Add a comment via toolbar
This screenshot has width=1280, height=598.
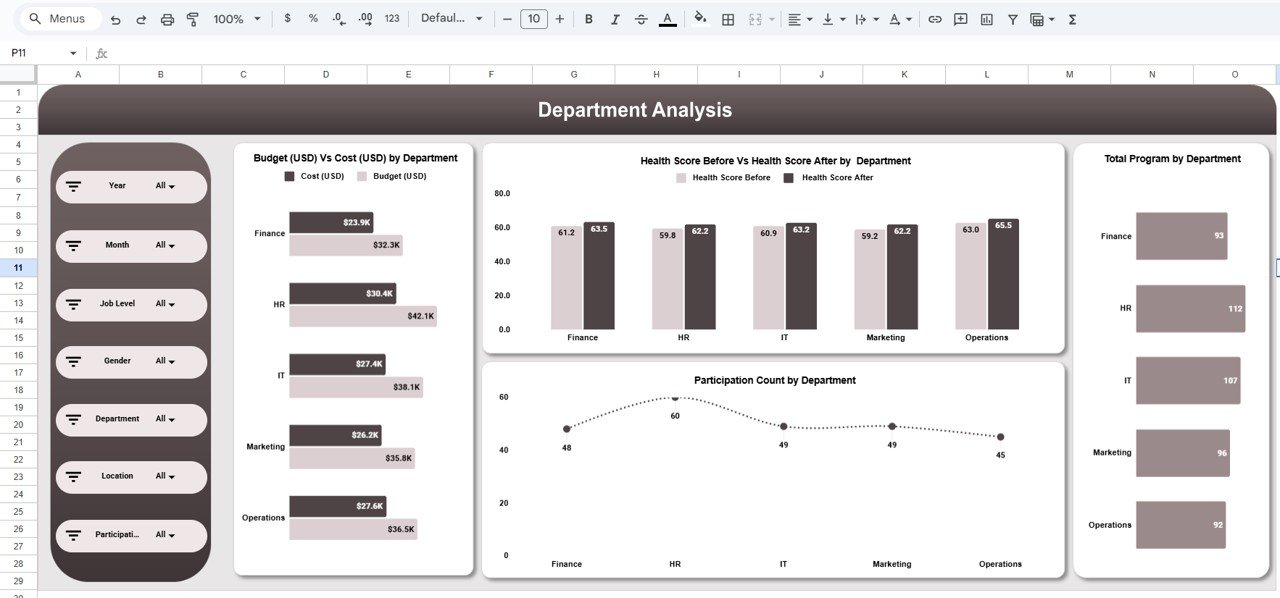tap(961, 19)
